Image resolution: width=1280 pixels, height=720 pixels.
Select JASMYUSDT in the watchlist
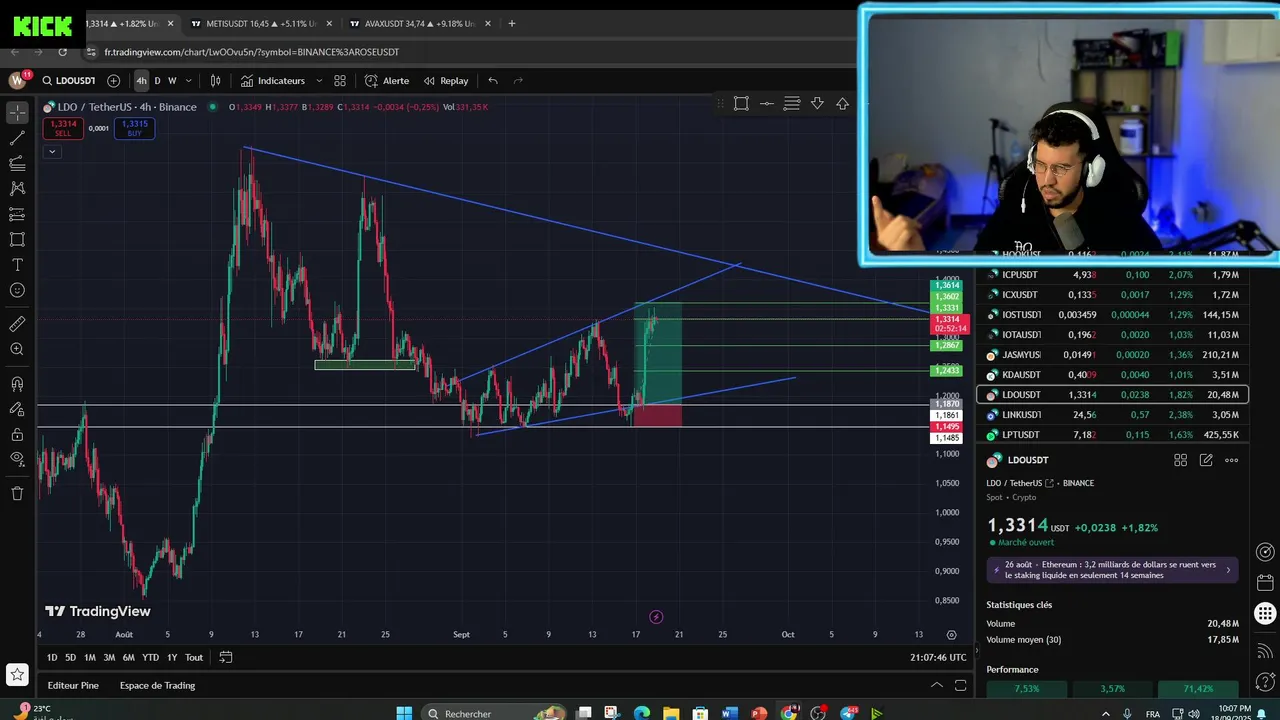pos(1112,354)
